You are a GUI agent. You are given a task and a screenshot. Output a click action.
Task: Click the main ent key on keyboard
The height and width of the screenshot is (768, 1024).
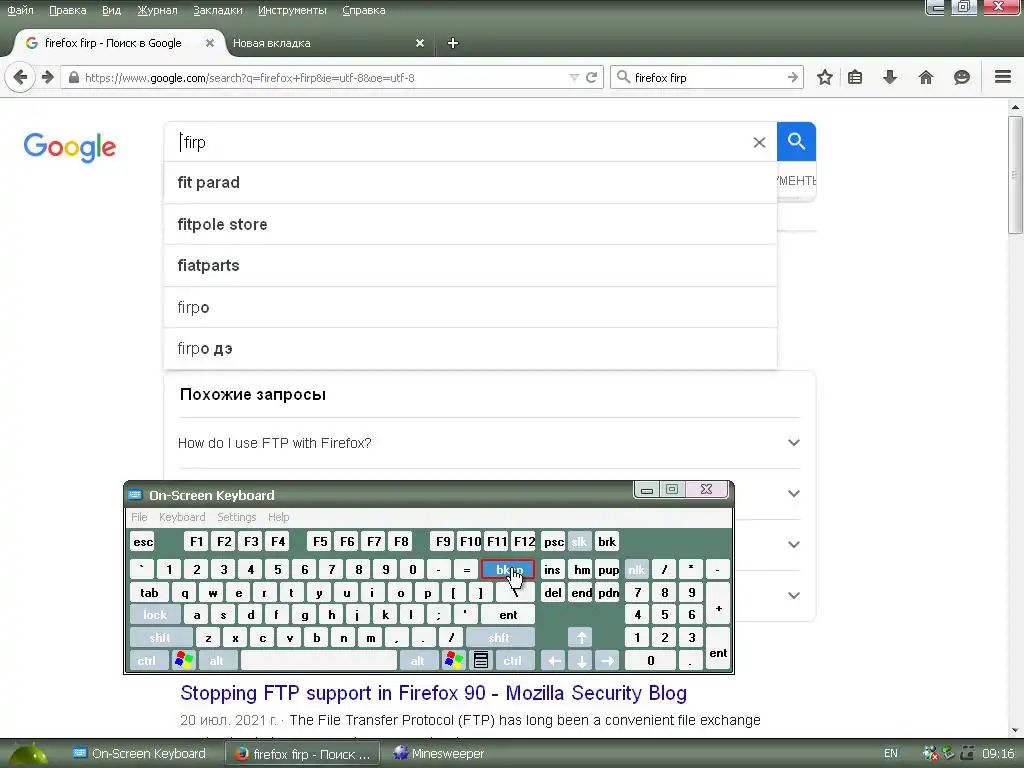coord(508,615)
